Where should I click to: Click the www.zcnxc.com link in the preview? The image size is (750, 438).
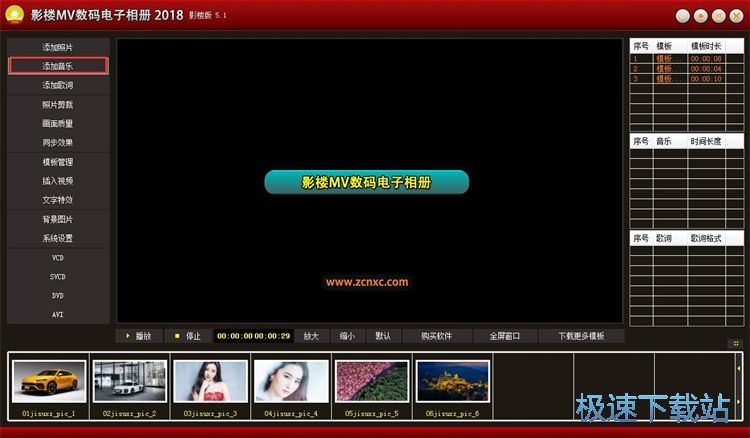pos(367,282)
